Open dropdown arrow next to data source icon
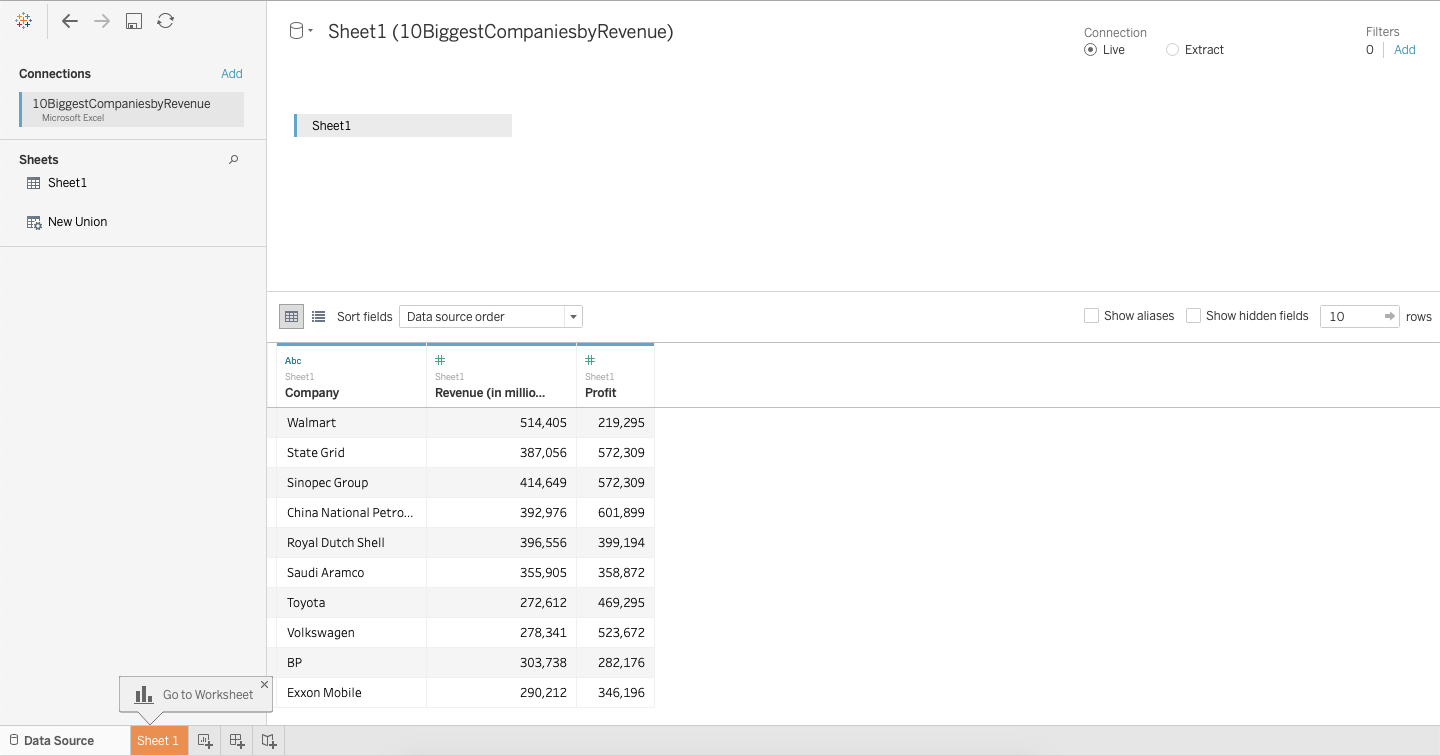Image resolution: width=1440 pixels, height=756 pixels. [310, 32]
